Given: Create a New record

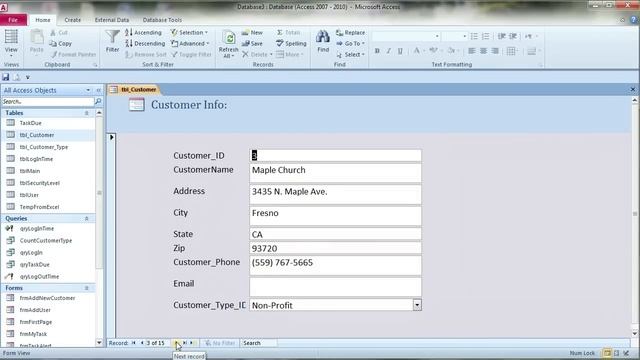Looking at the screenshot, I should click(252, 32).
